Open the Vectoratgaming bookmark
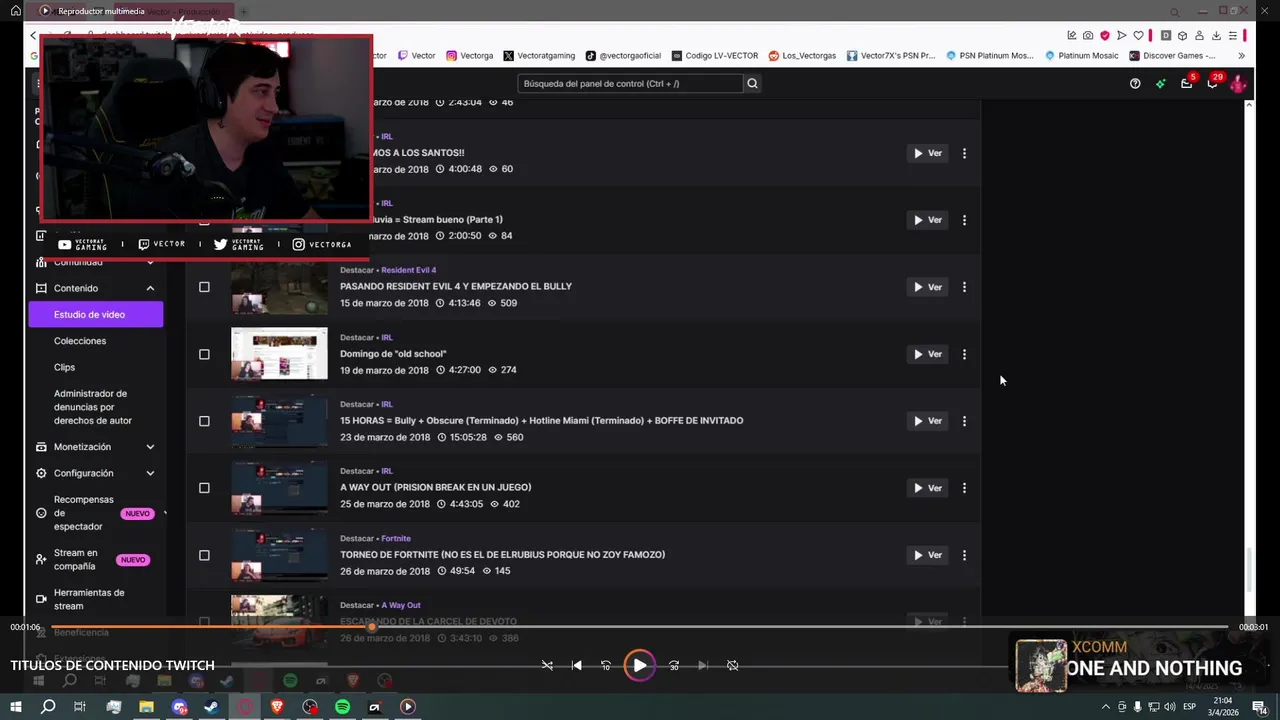1280x720 pixels. pos(539,56)
